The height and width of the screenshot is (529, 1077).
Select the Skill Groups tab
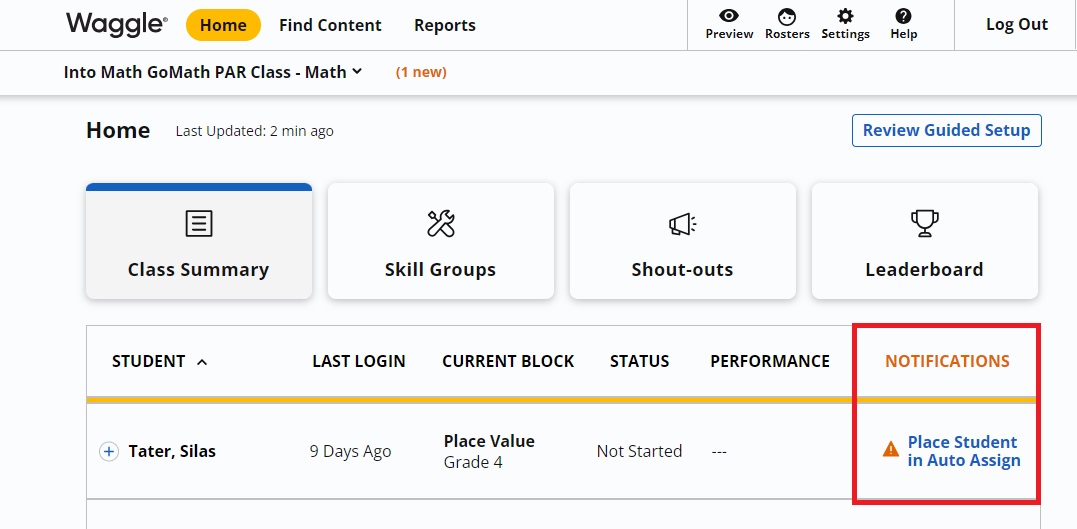[440, 241]
